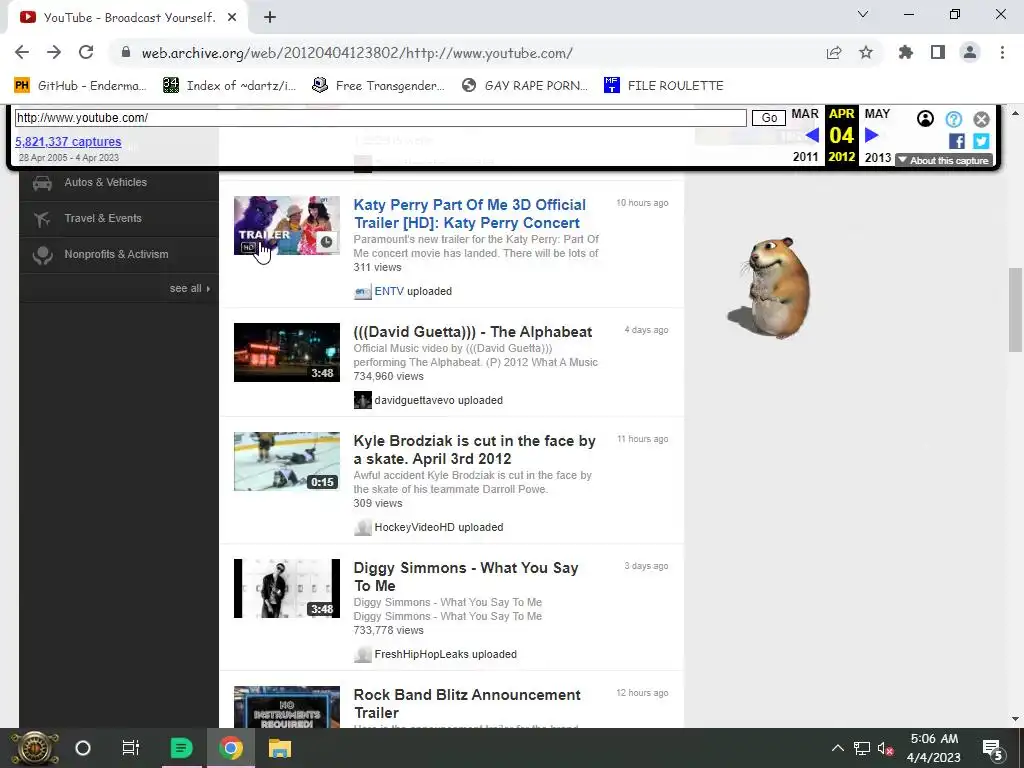1024x768 pixels.
Task: Open Rock Band Blitz Announcement Trailer title
Action: tap(467, 704)
